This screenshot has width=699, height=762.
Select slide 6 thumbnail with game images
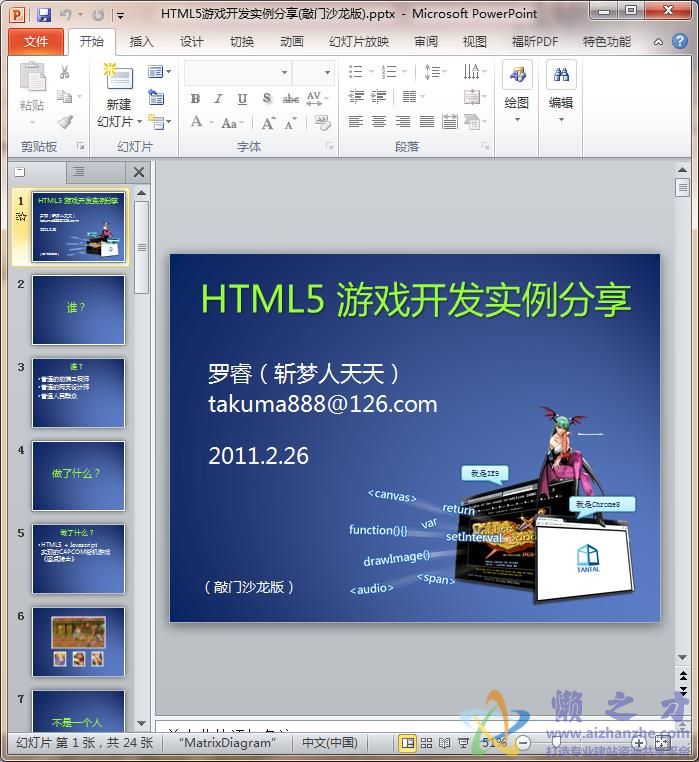click(78, 642)
